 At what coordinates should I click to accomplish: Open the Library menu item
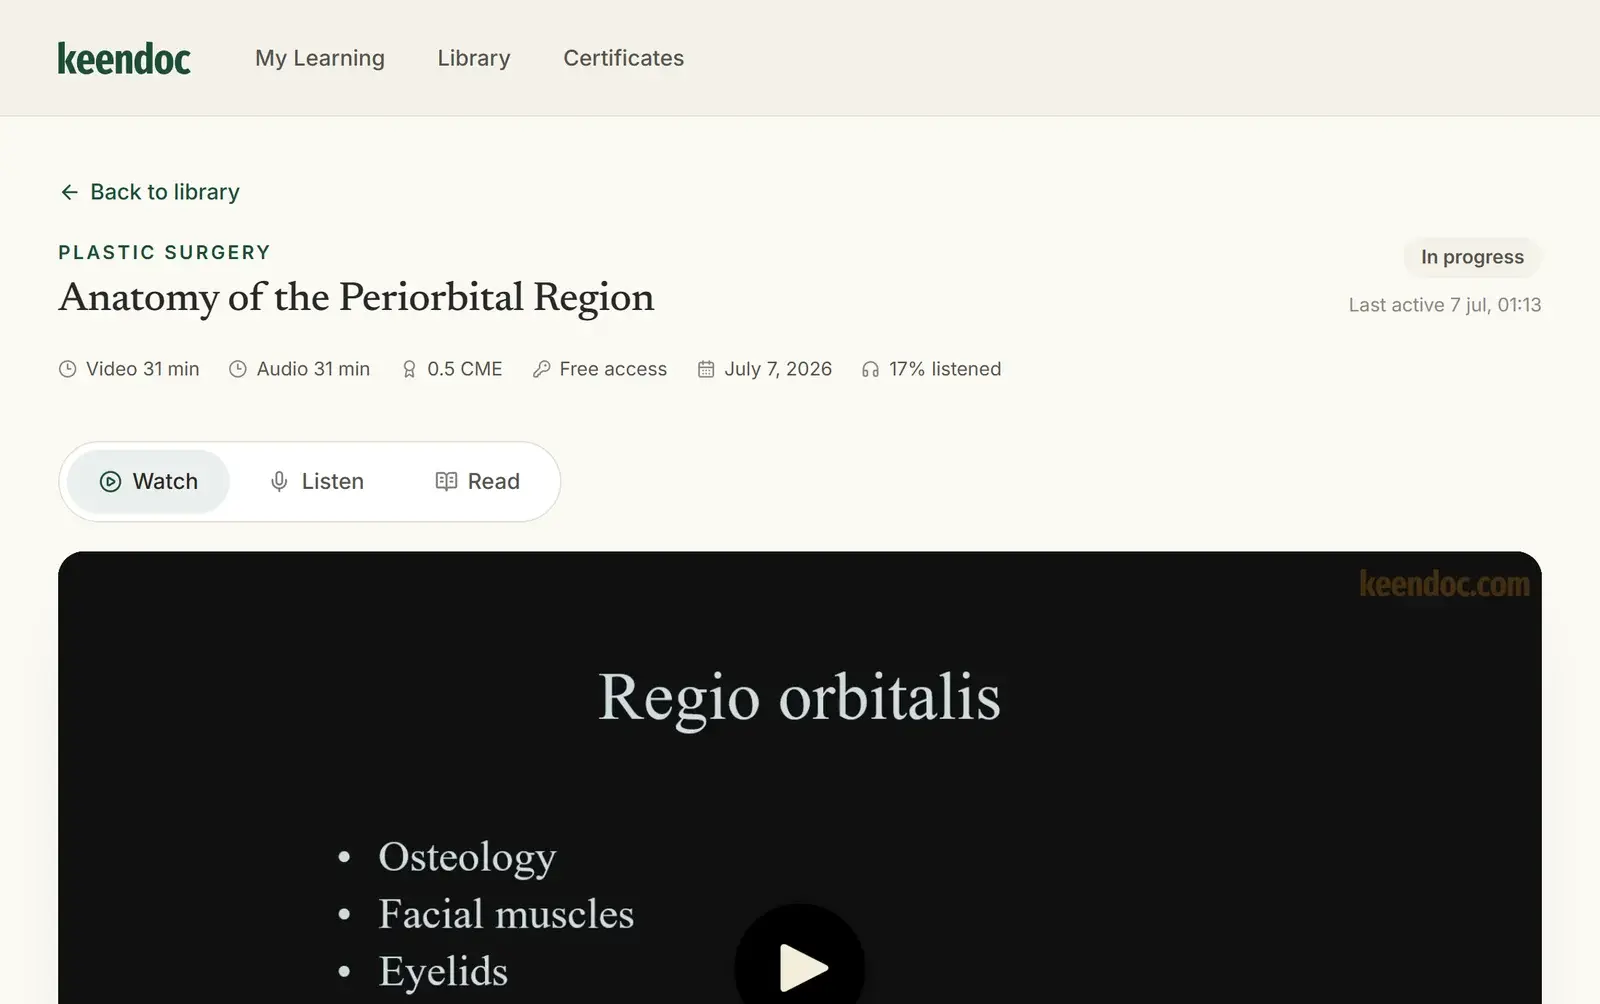pos(474,58)
